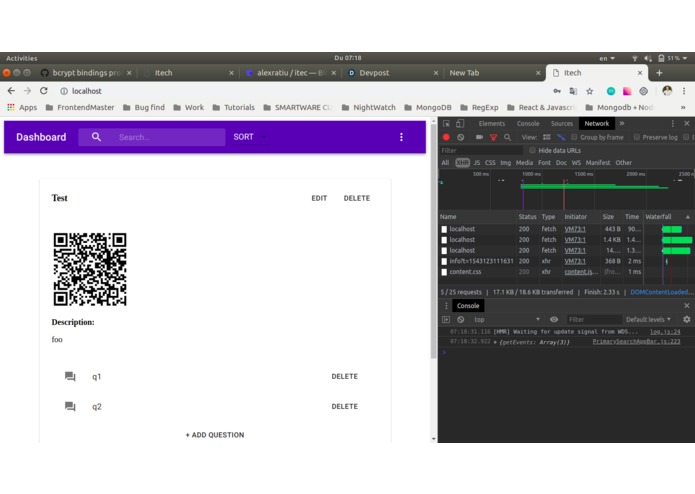Toggle the red filter funnel icon

point(493,137)
